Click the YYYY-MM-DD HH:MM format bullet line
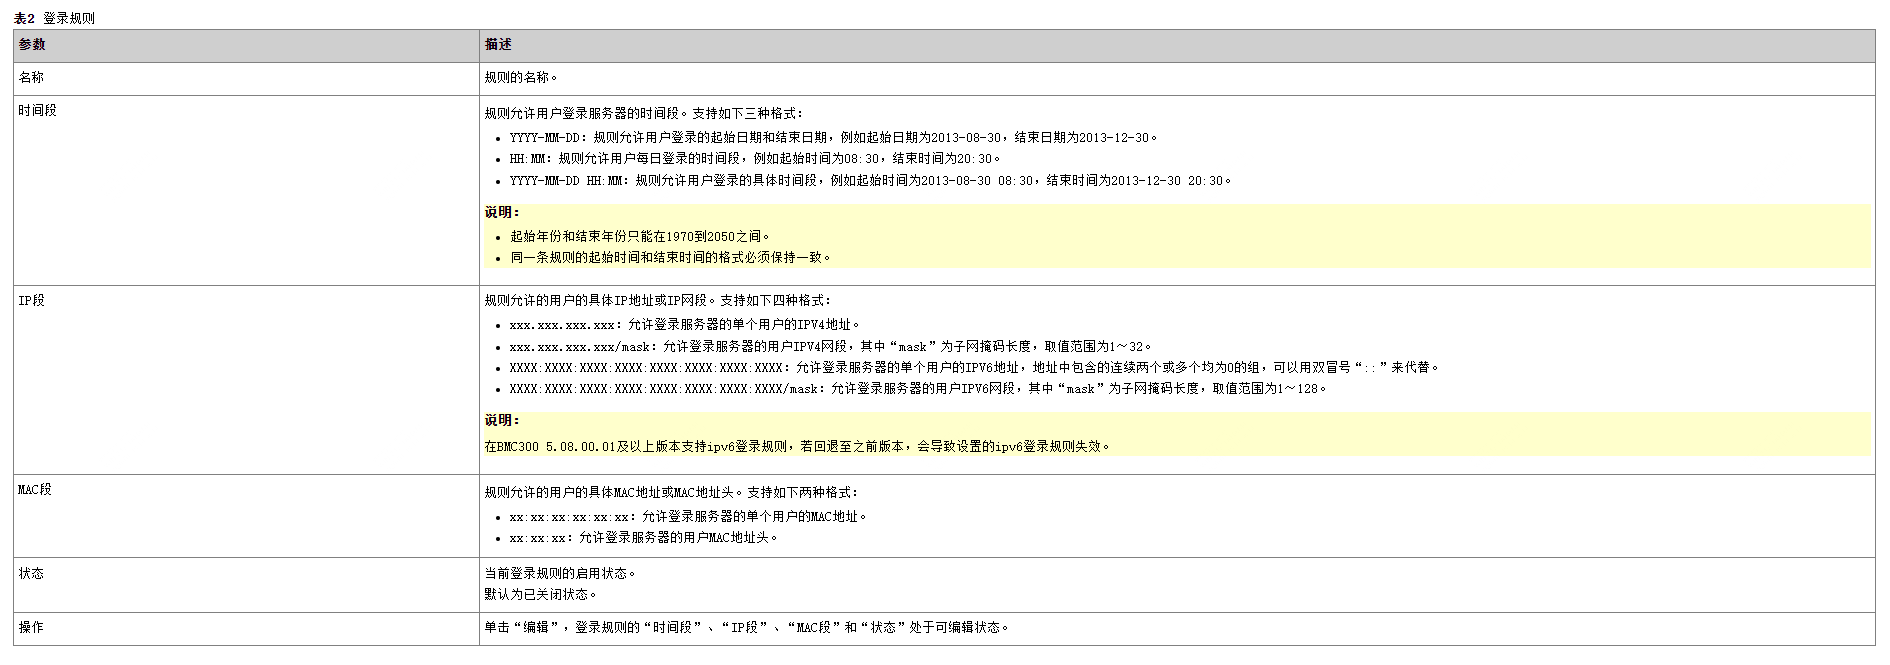1890x665 pixels. pyautogui.click(x=870, y=181)
